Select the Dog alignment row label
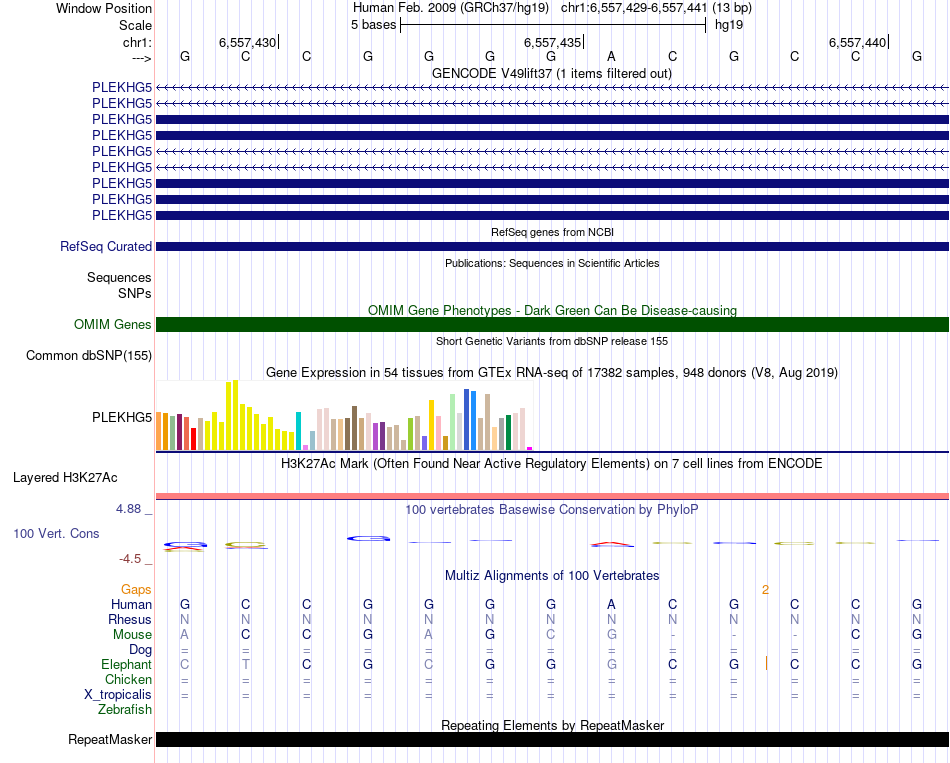 (140, 650)
